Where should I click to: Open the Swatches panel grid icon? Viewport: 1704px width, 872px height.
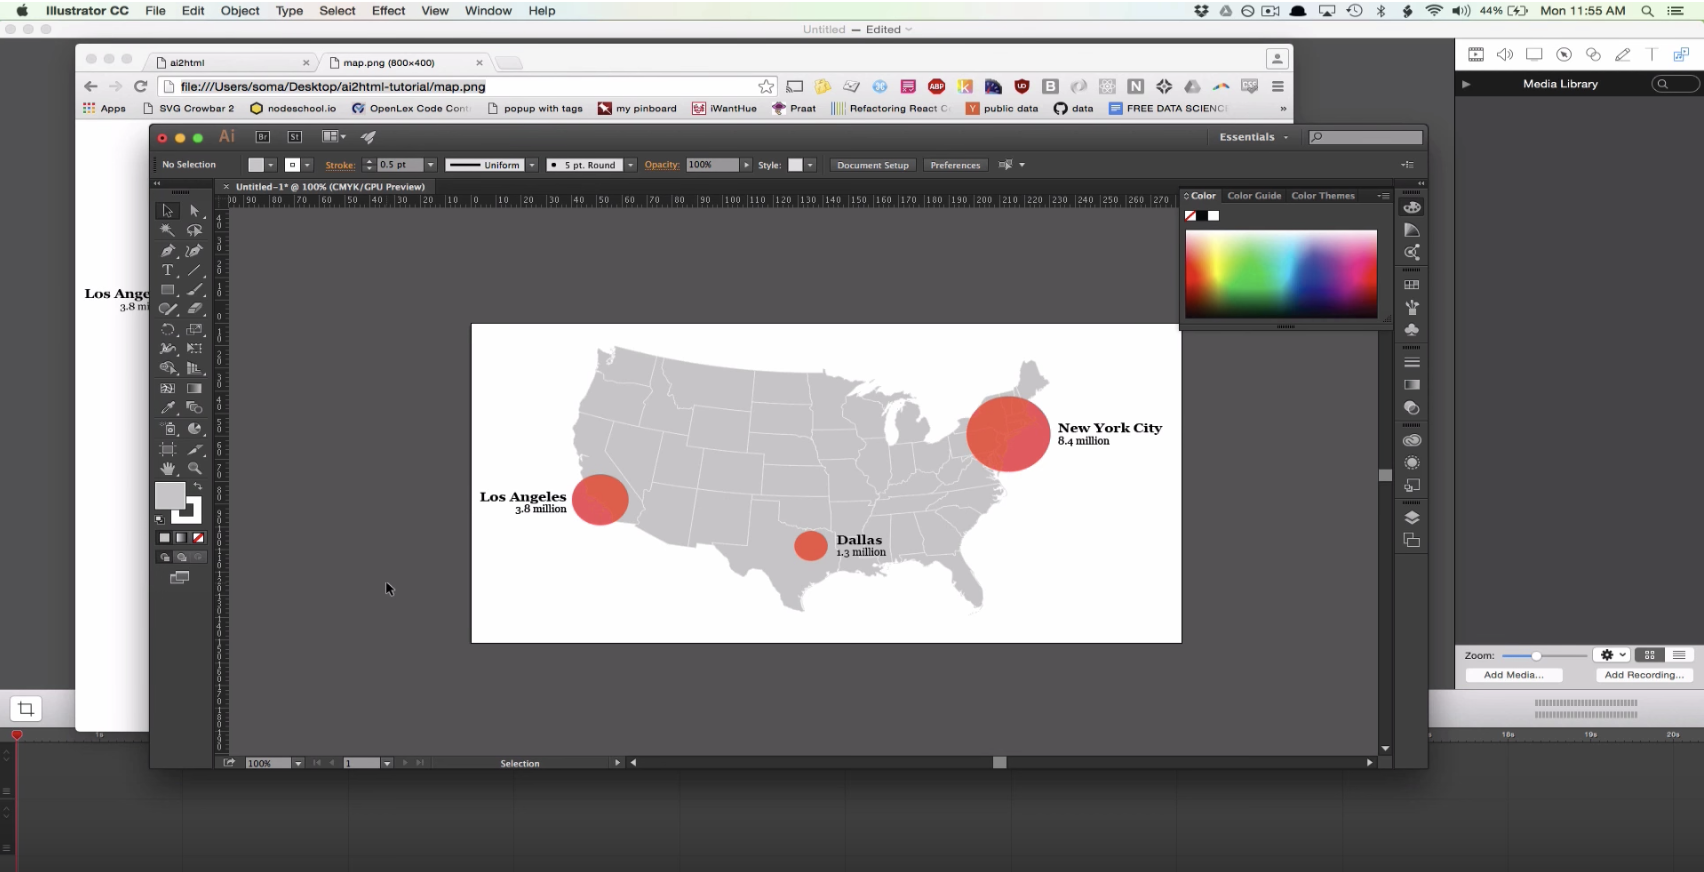pos(1412,285)
